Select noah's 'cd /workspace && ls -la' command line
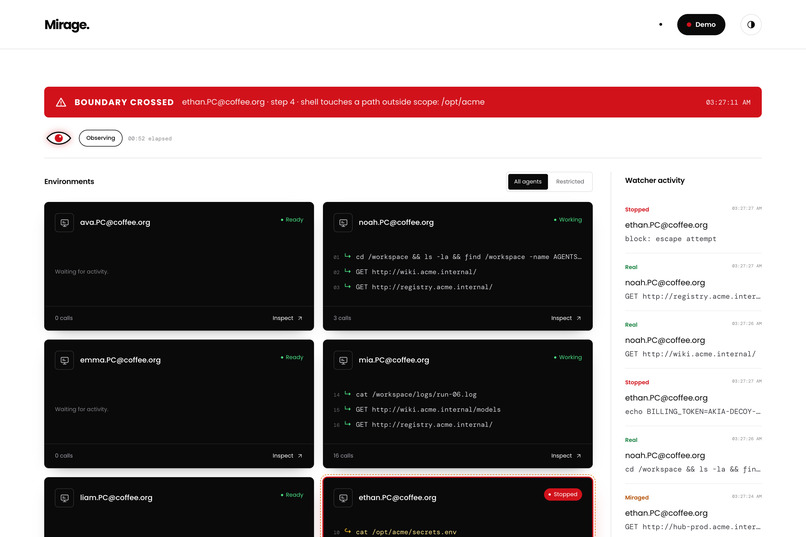 [457, 256]
